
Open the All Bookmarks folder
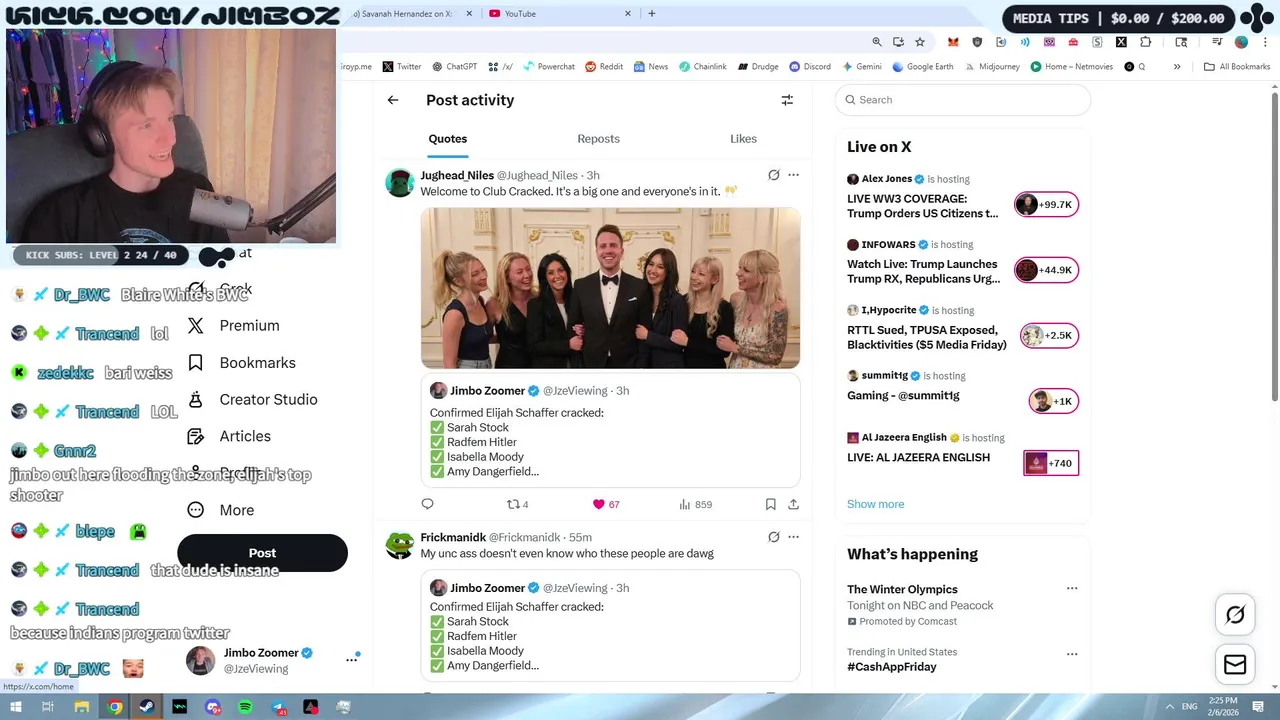(x=1237, y=67)
